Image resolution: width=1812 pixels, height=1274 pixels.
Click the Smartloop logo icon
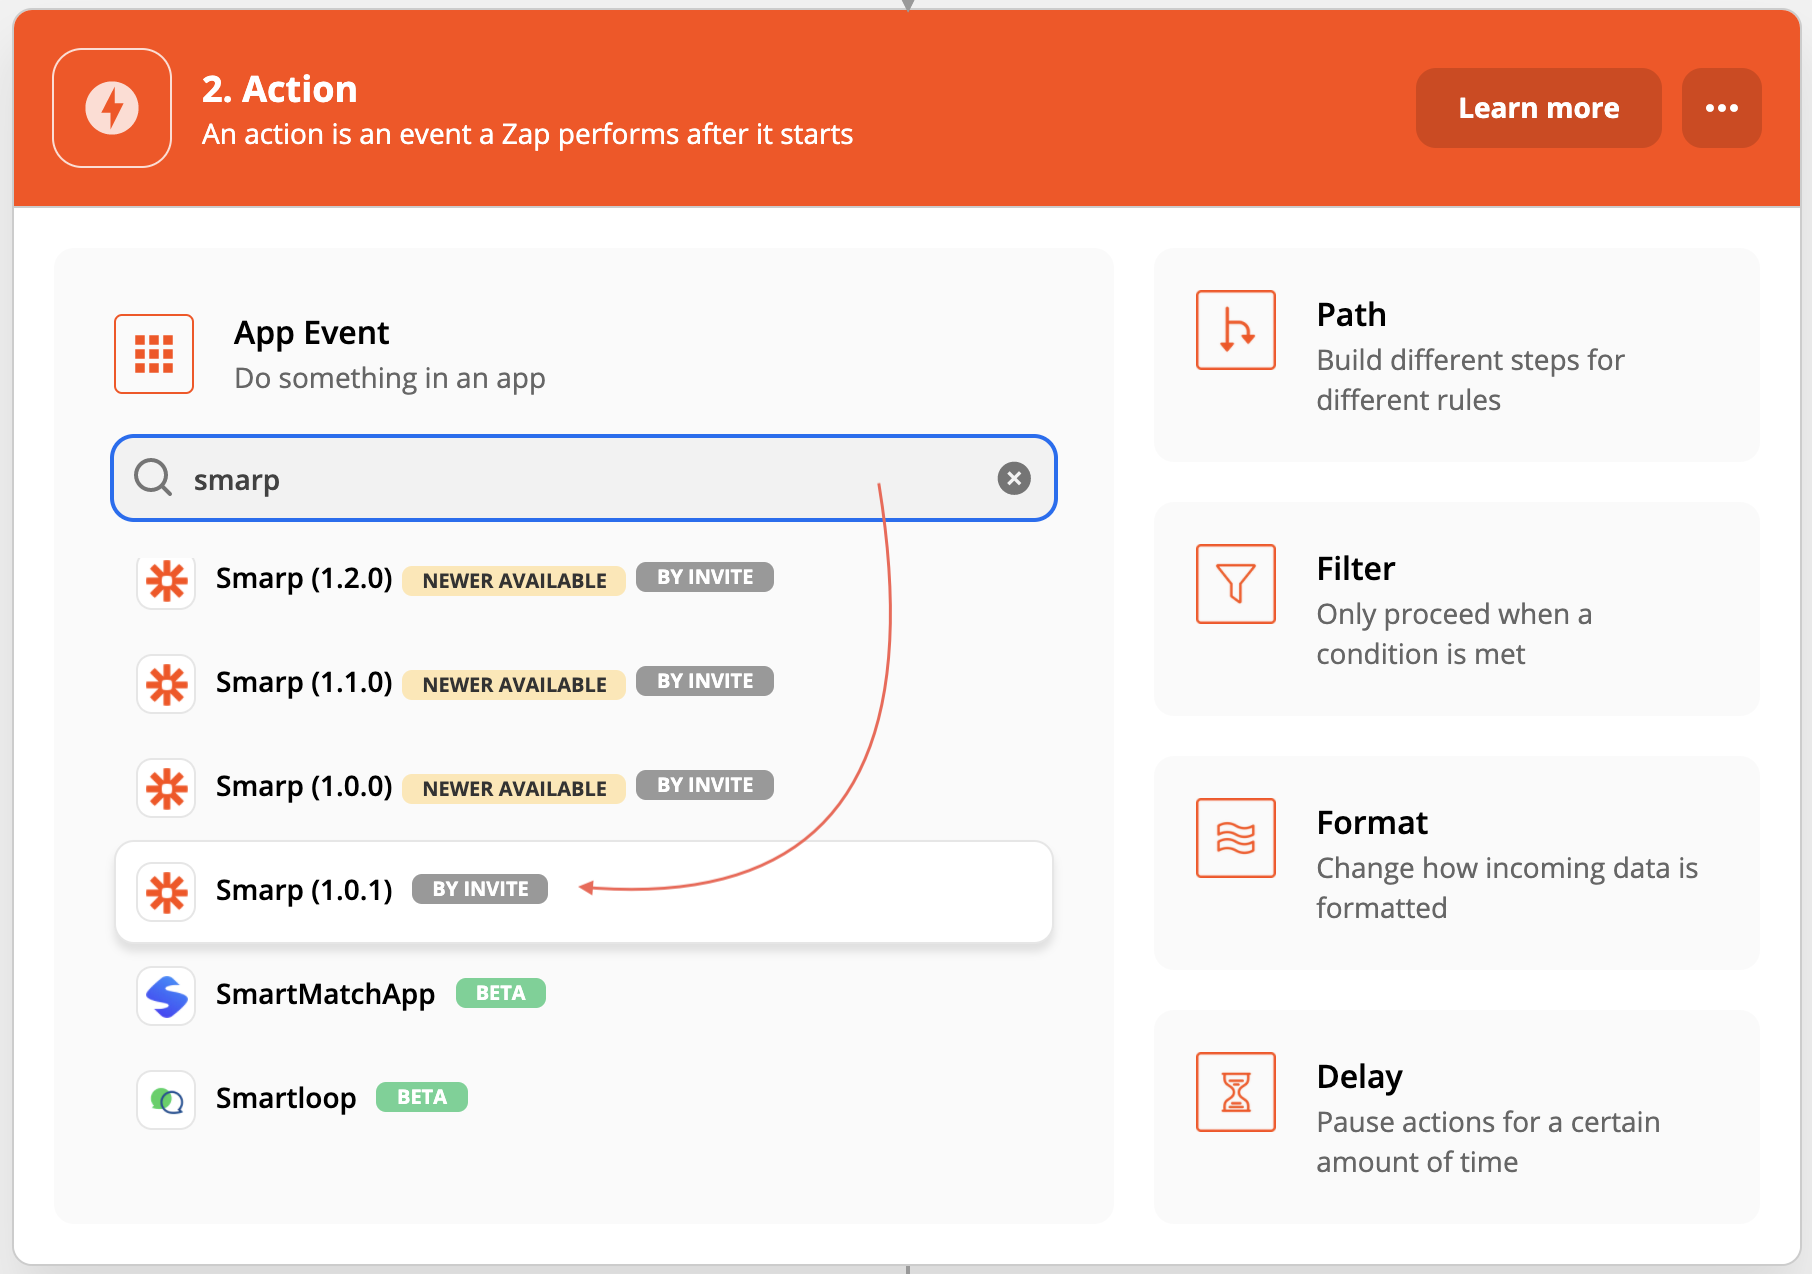[x=166, y=1100]
